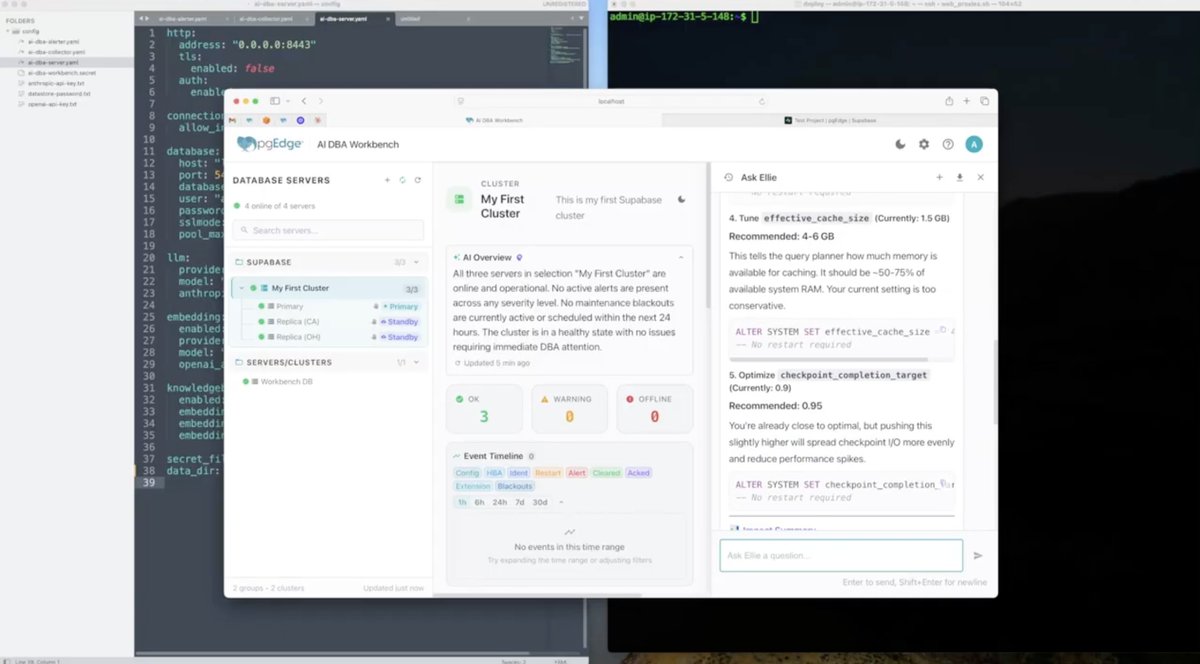Collapse the config folder in Sublime sidebar
This screenshot has width=1200, height=664.
point(10,31)
